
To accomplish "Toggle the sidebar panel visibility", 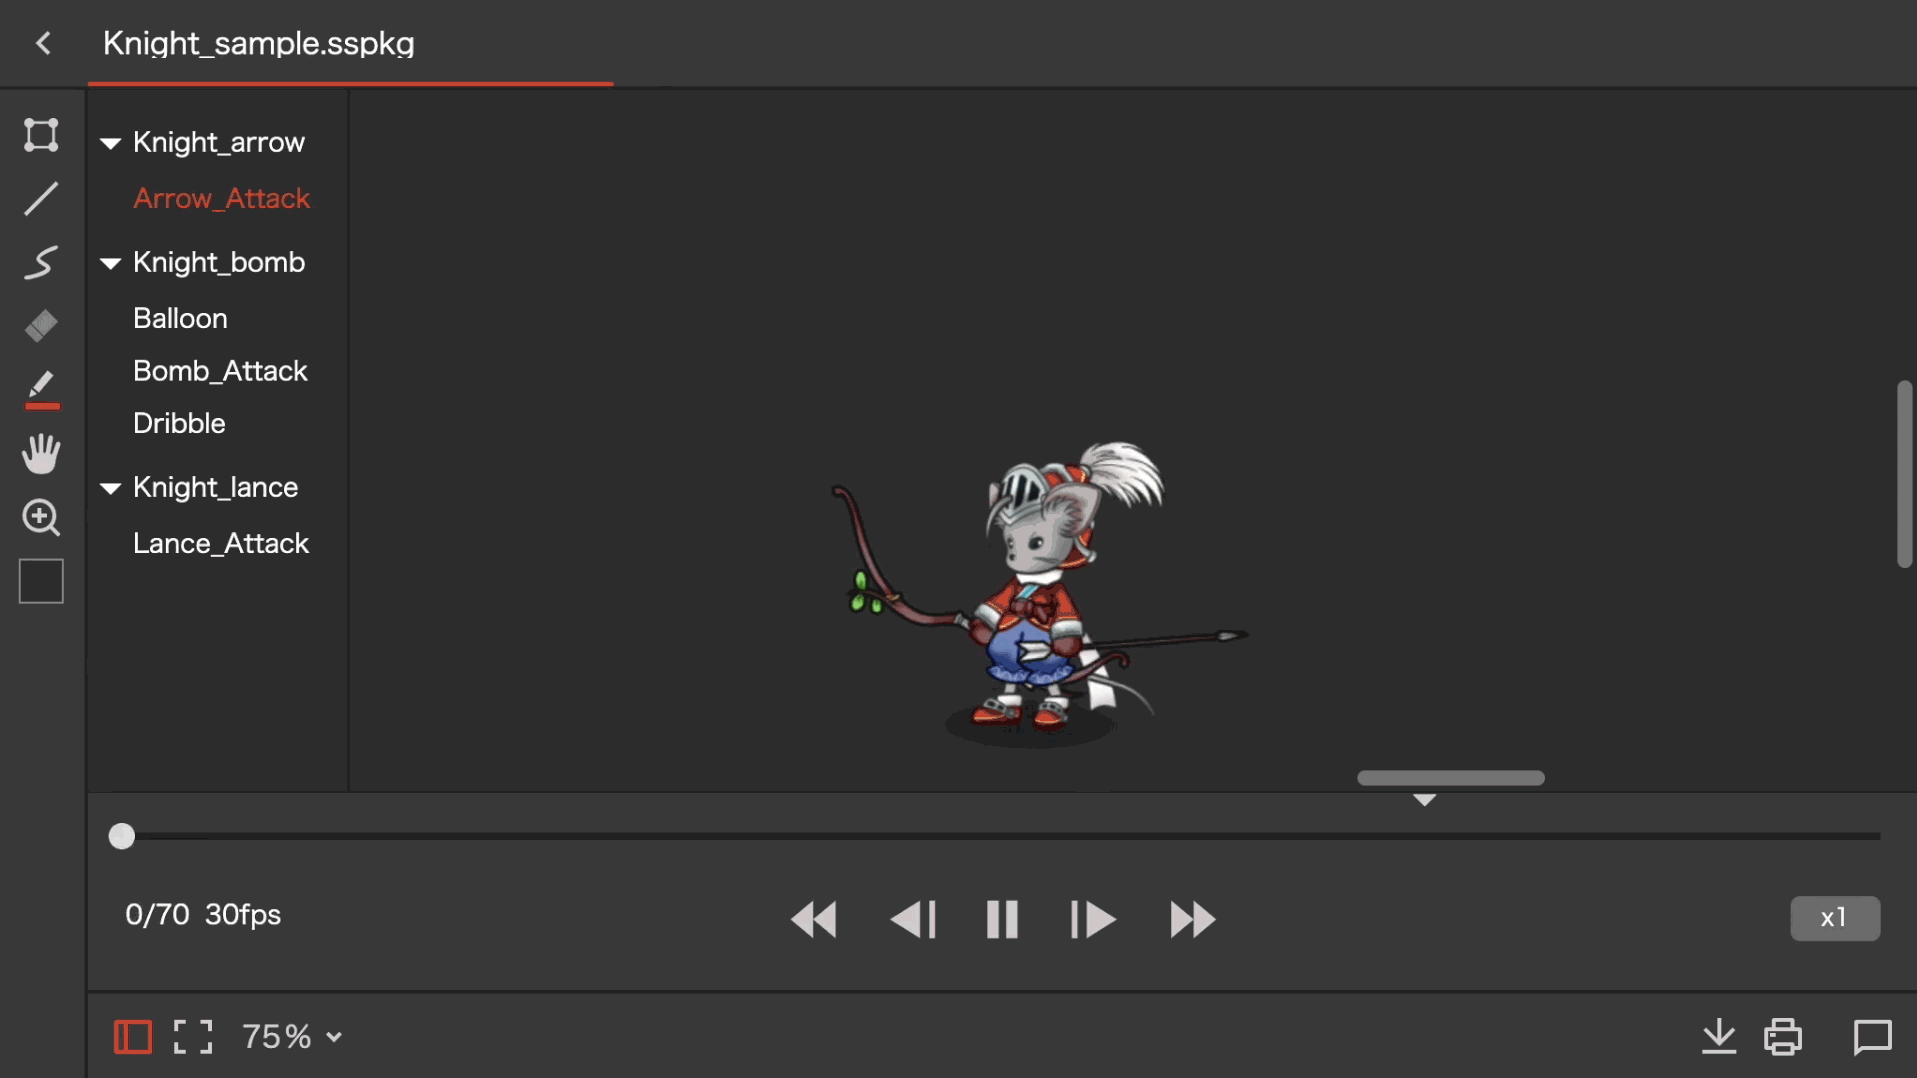I will tap(132, 1036).
